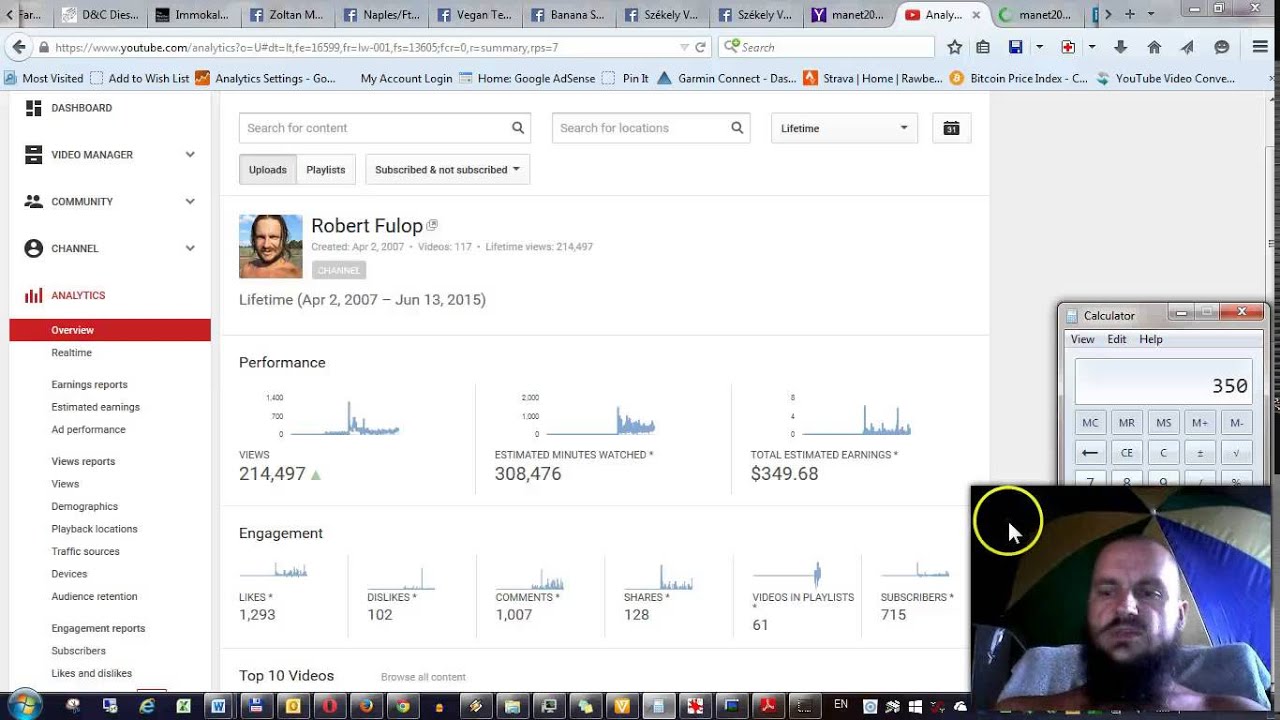The width and height of the screenshot is (1280, 720).
Task: Open the Playback locations report
Action: (94, 529)
